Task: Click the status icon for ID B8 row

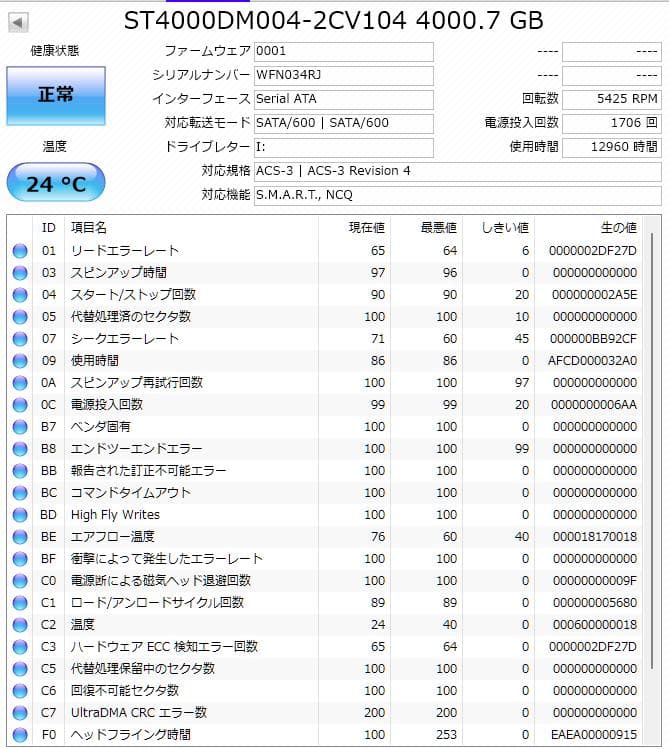Action: coord(20,449)
